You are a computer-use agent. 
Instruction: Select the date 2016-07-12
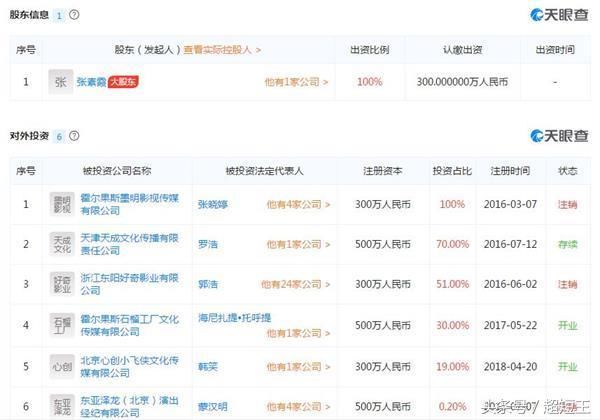pyautogui.click(x=510, y=244)
